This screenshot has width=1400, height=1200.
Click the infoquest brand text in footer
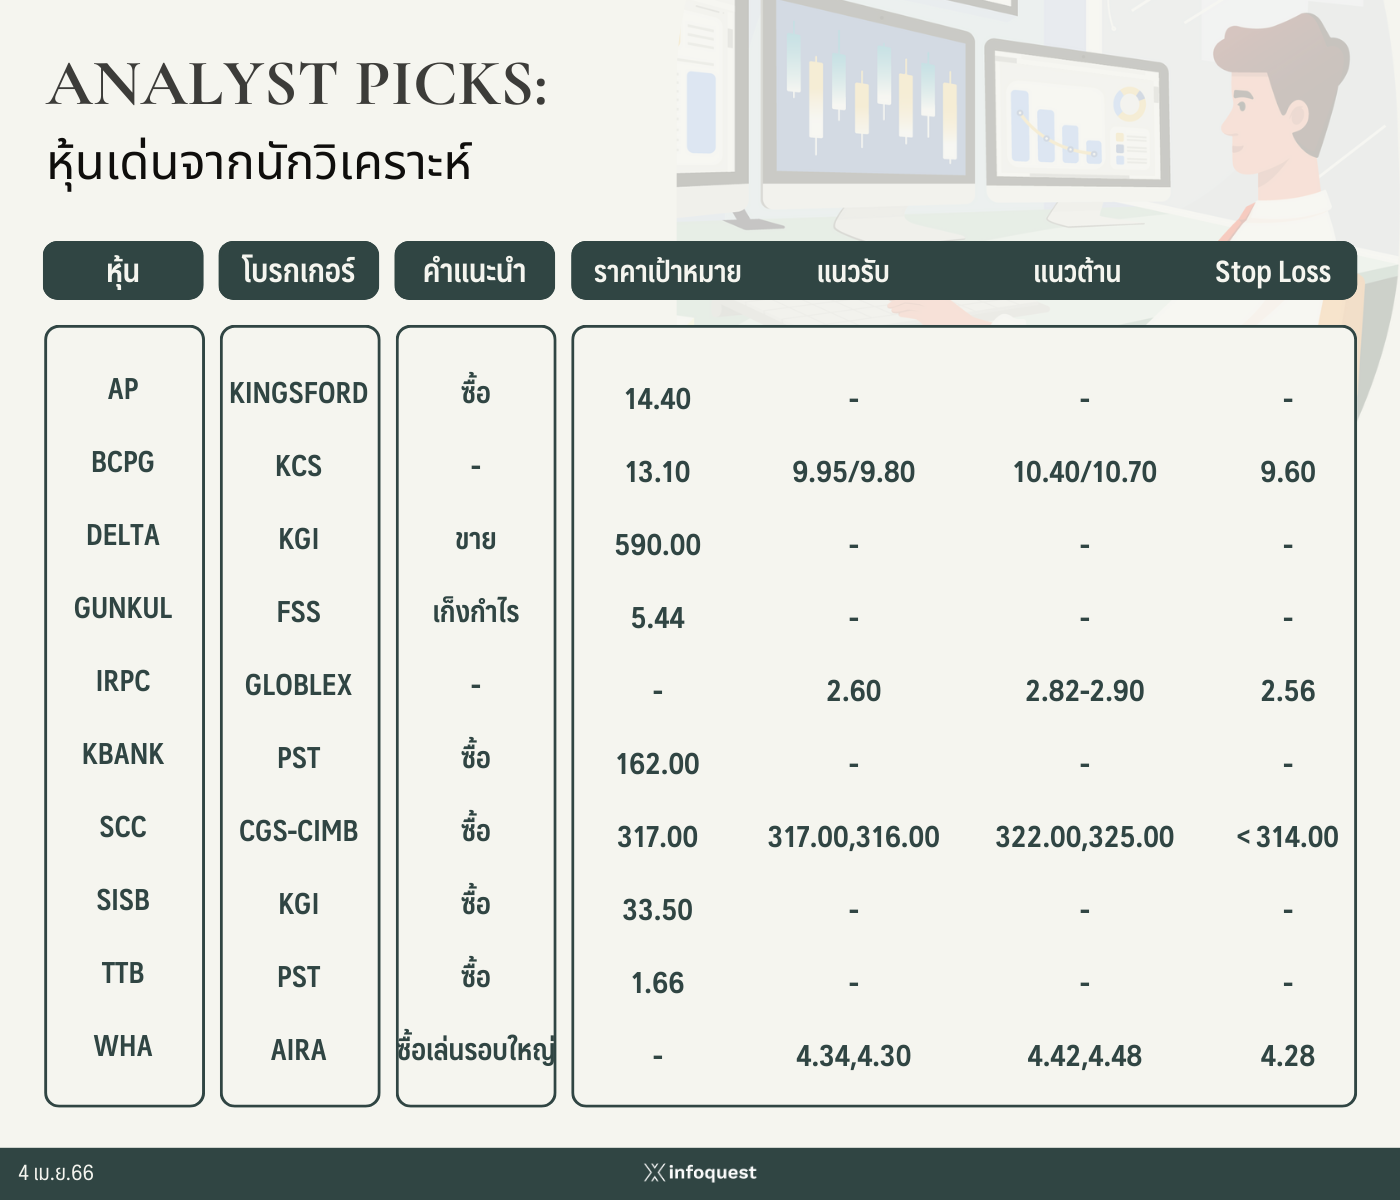pyautogui.click(x=712, y=1172)
